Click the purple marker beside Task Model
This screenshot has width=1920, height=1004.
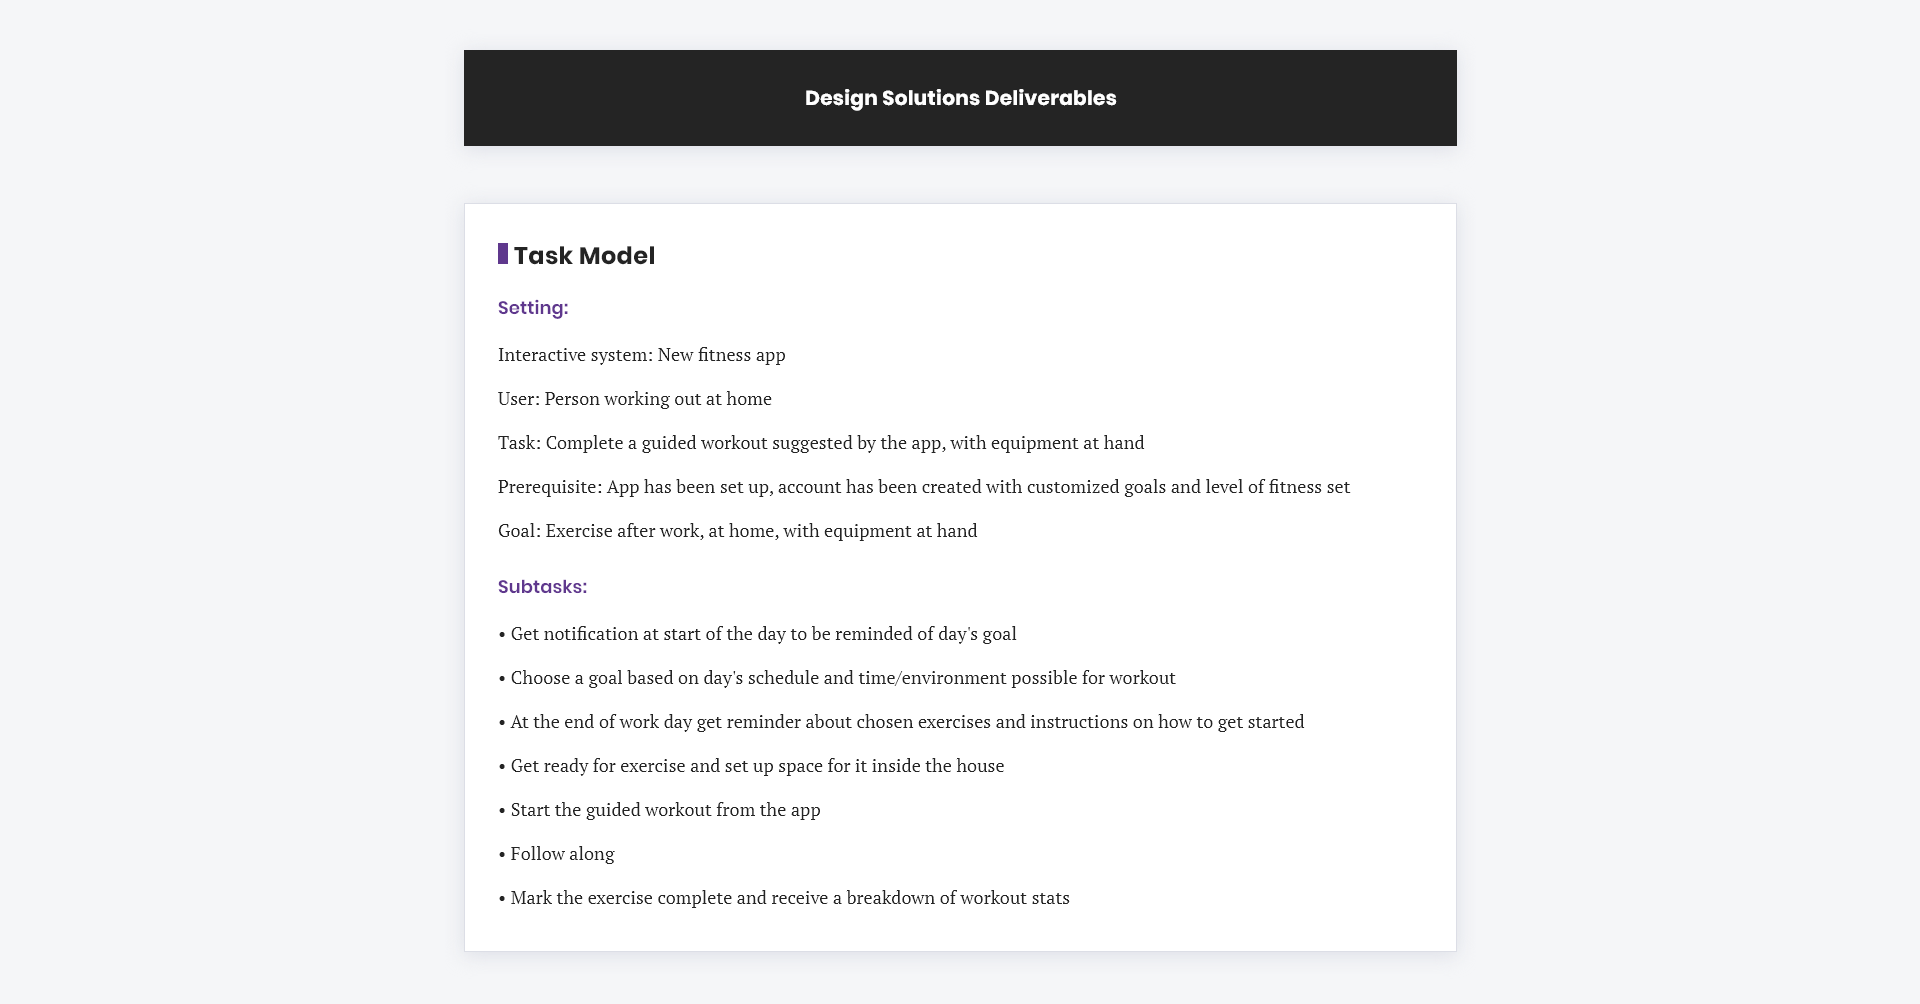click(503, 254)
